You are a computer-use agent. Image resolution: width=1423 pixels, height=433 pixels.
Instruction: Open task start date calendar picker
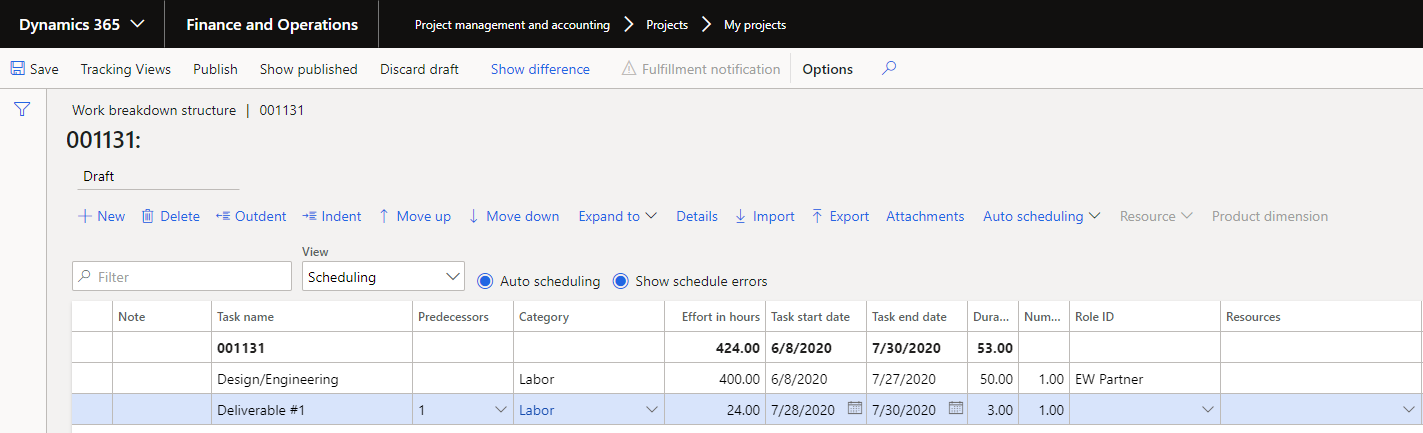coord(853,409)
